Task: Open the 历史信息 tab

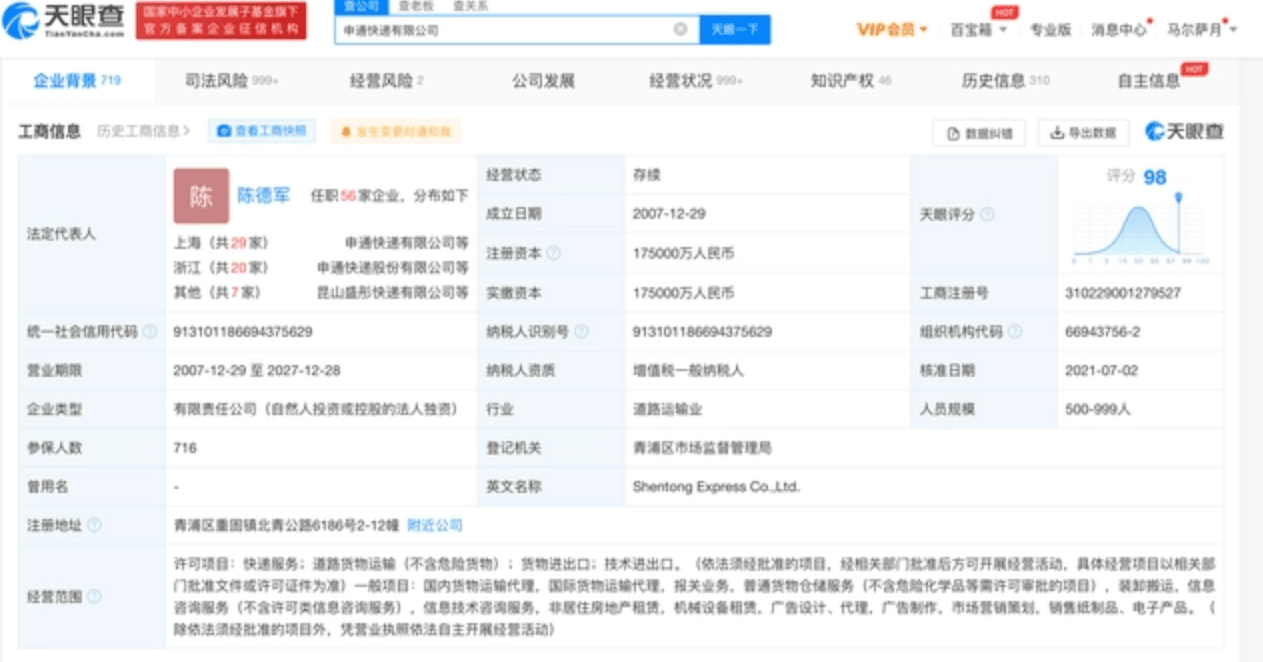Action: coord(1006,81)
